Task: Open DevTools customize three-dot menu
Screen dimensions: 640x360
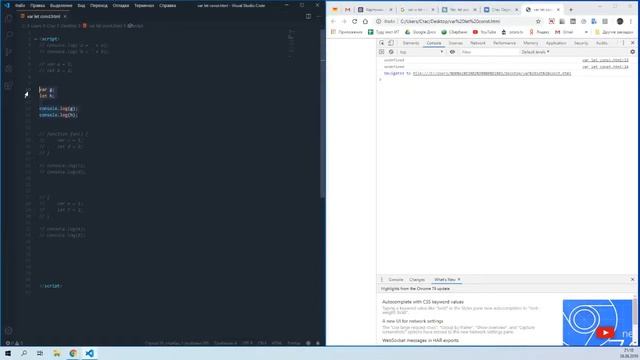Action: (623, 43)
